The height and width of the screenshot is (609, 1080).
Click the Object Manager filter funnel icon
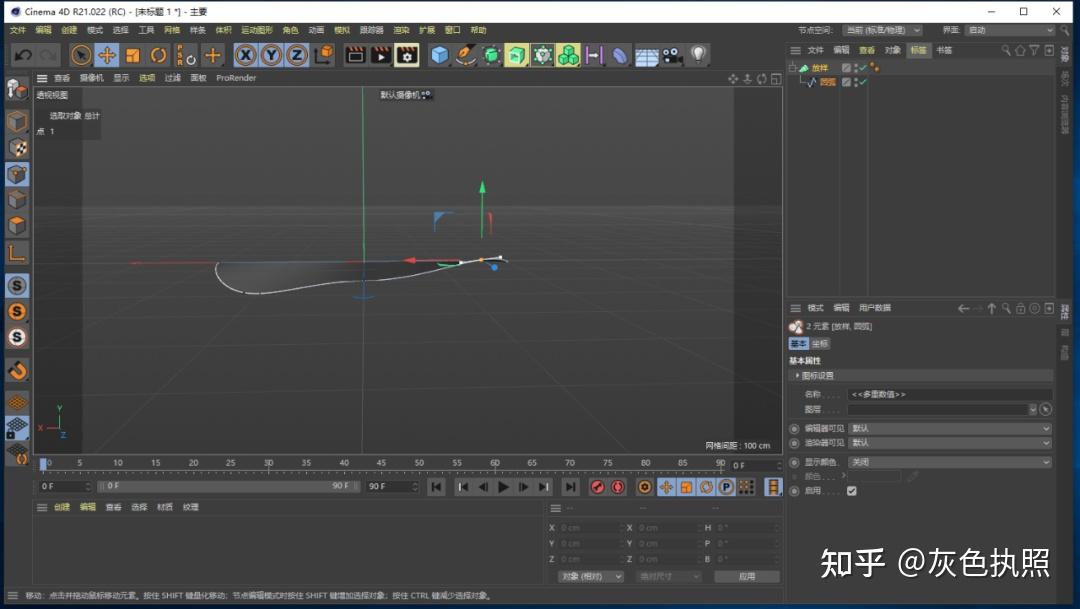[x=1034, y=50]
